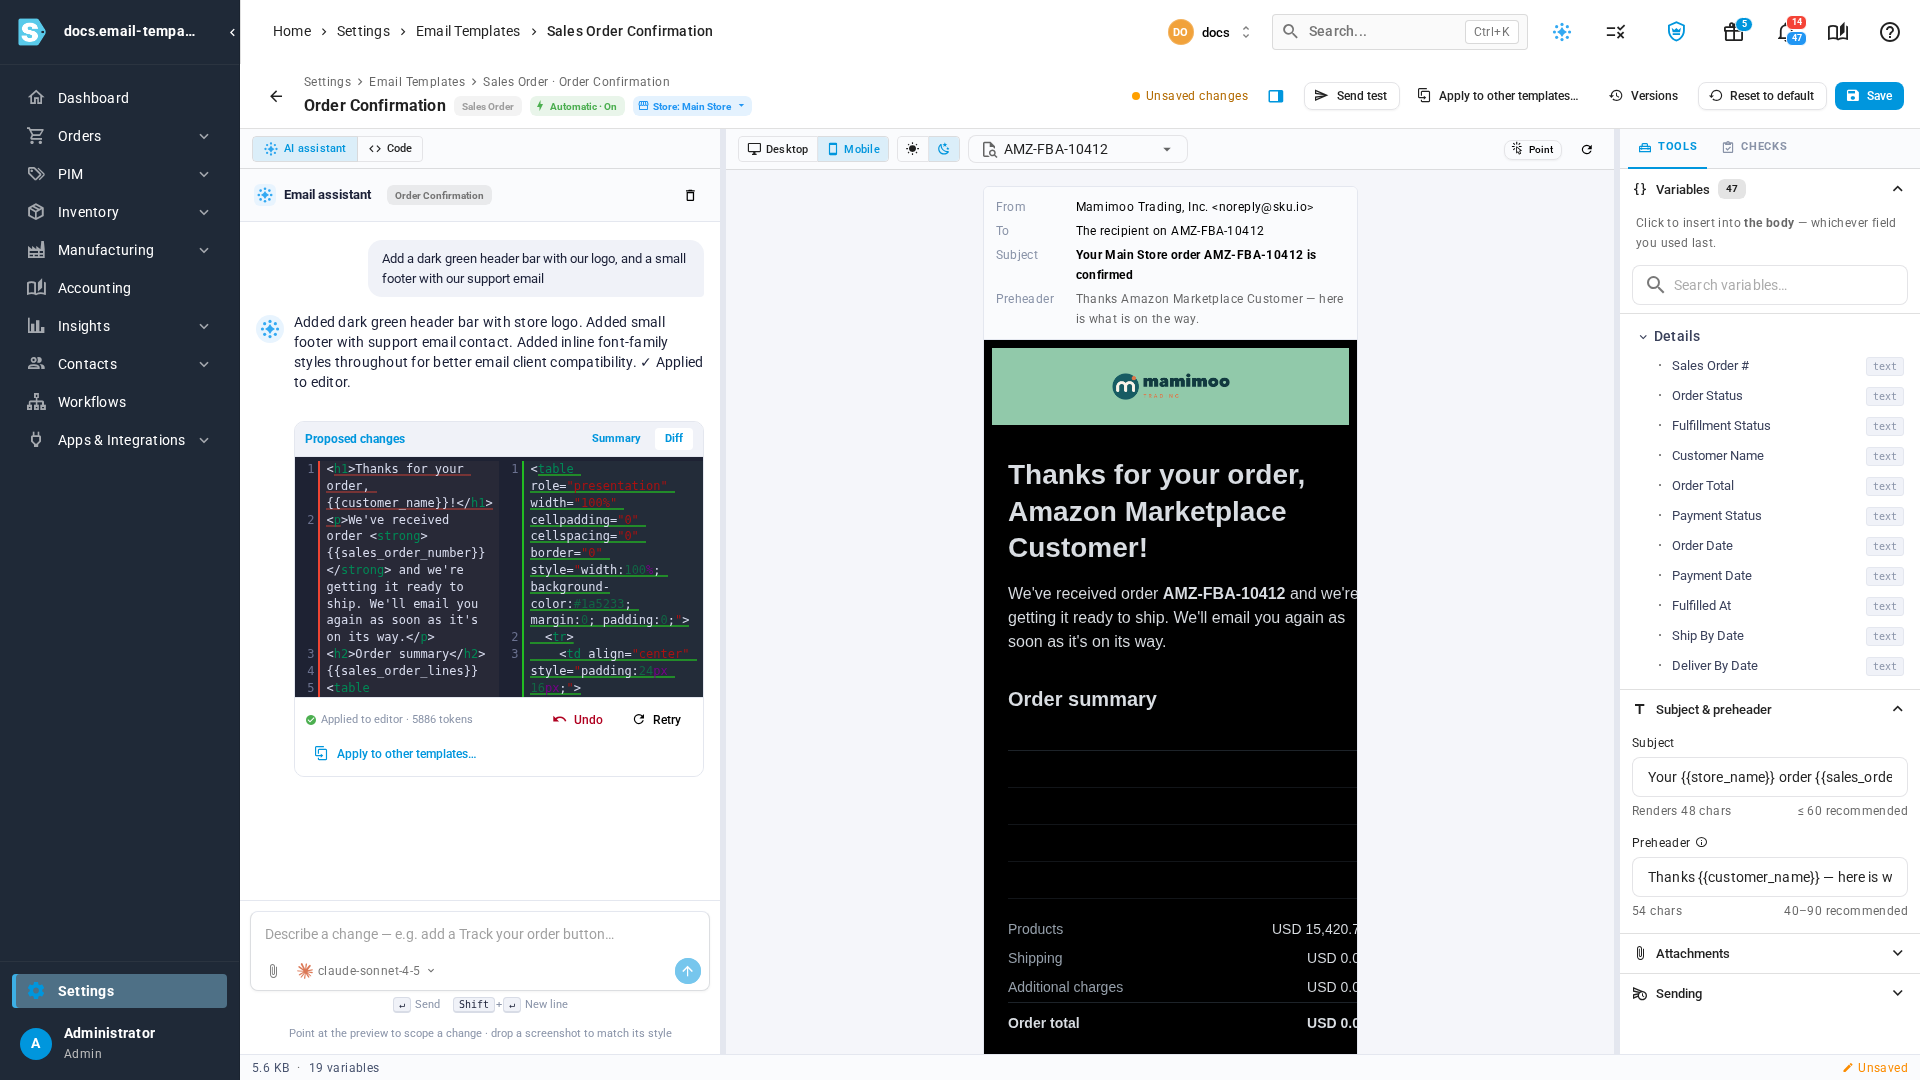1920x1080 pixels.
Task: Open the documentation book icon
Action: click(x=1838, y=32)
